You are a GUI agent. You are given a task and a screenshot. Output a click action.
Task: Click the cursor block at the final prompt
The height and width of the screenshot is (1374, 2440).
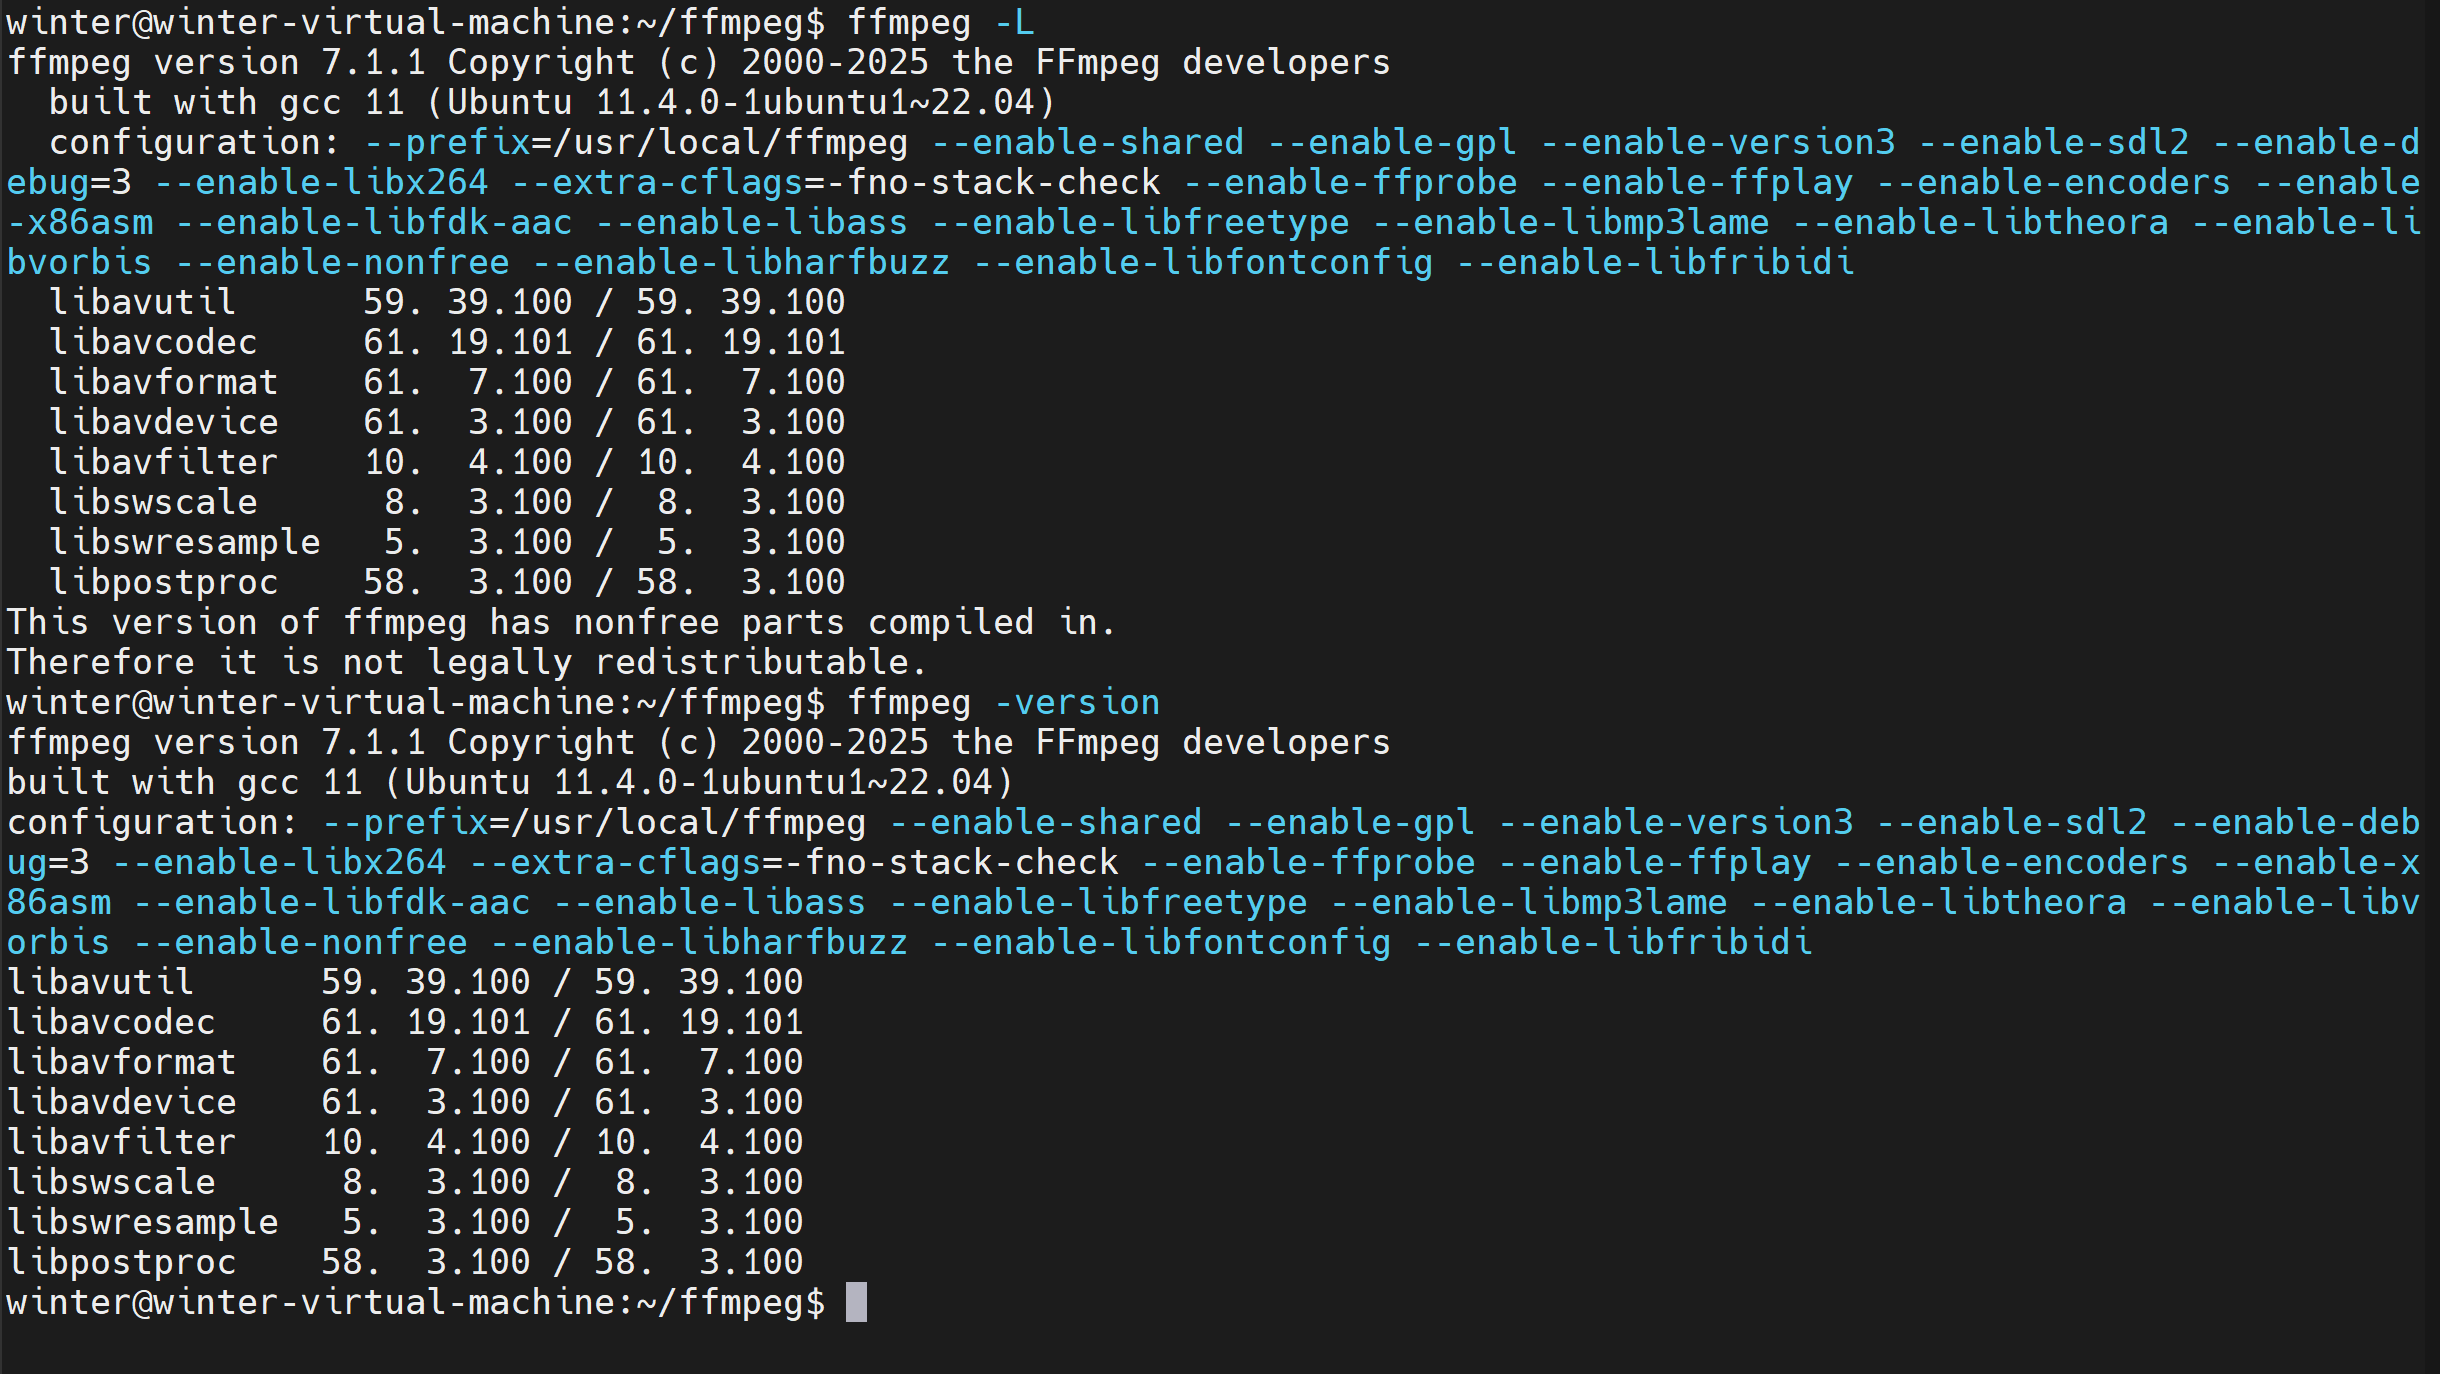[856, 1302]
